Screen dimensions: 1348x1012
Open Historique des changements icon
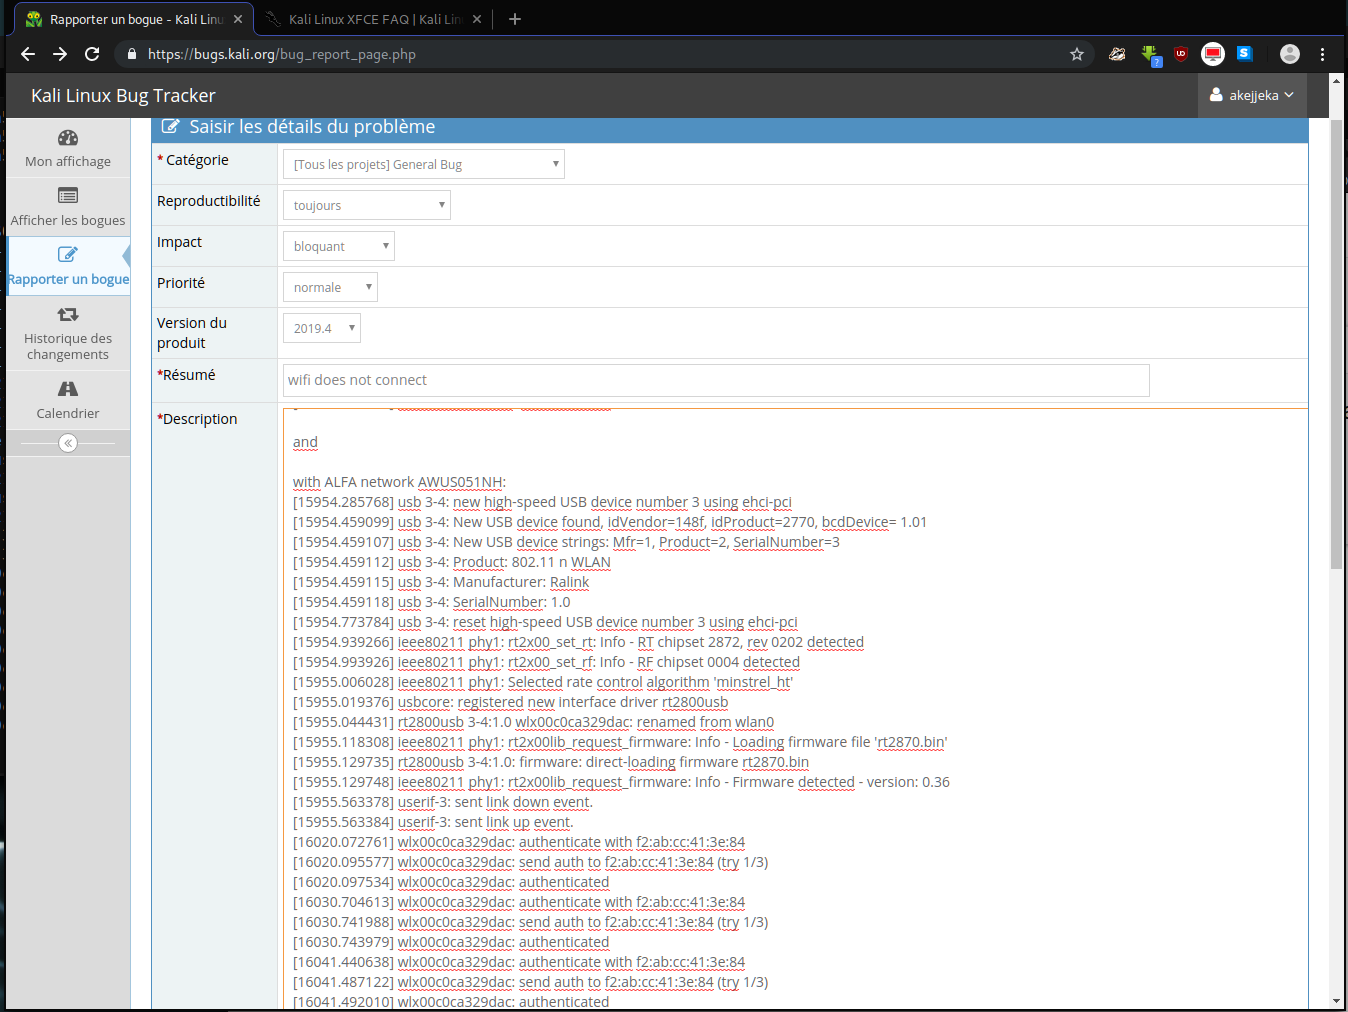pyautogui.click(x=68, y=314)
